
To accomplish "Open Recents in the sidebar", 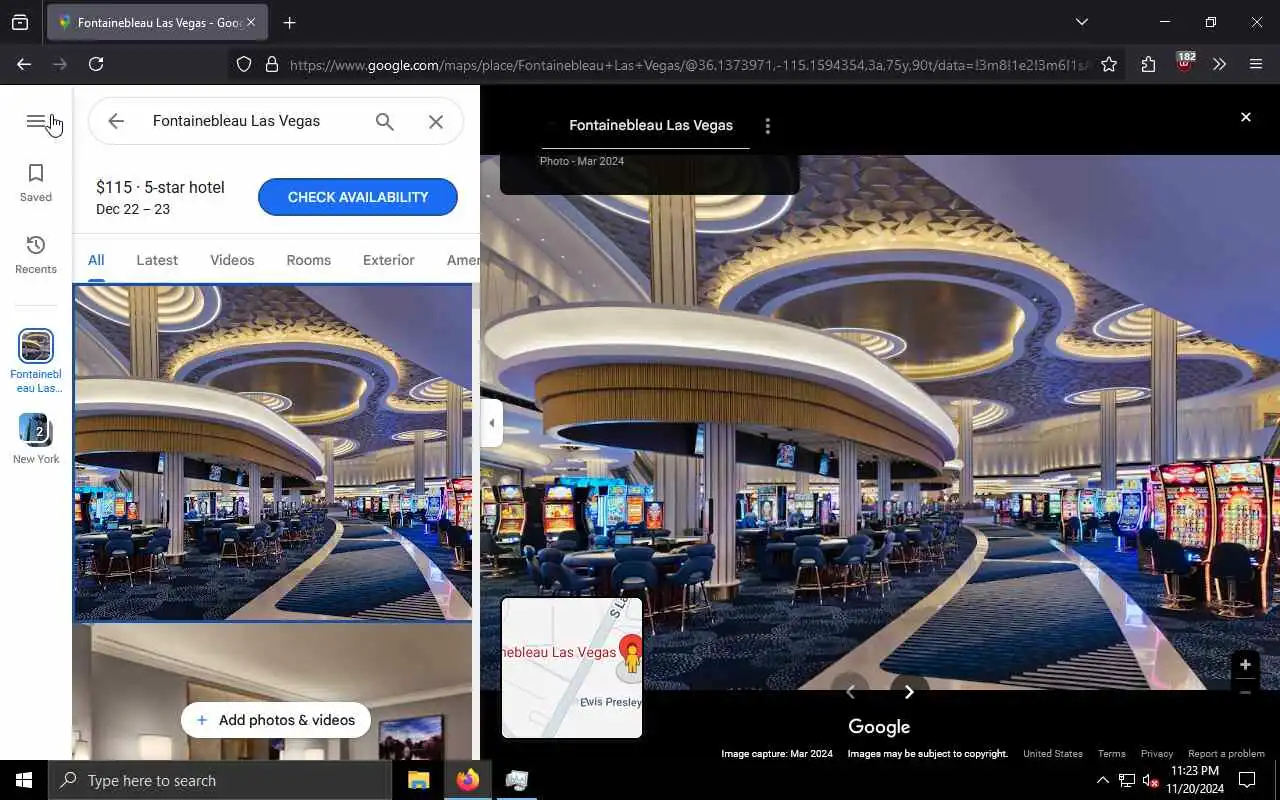I will [36, 255].
